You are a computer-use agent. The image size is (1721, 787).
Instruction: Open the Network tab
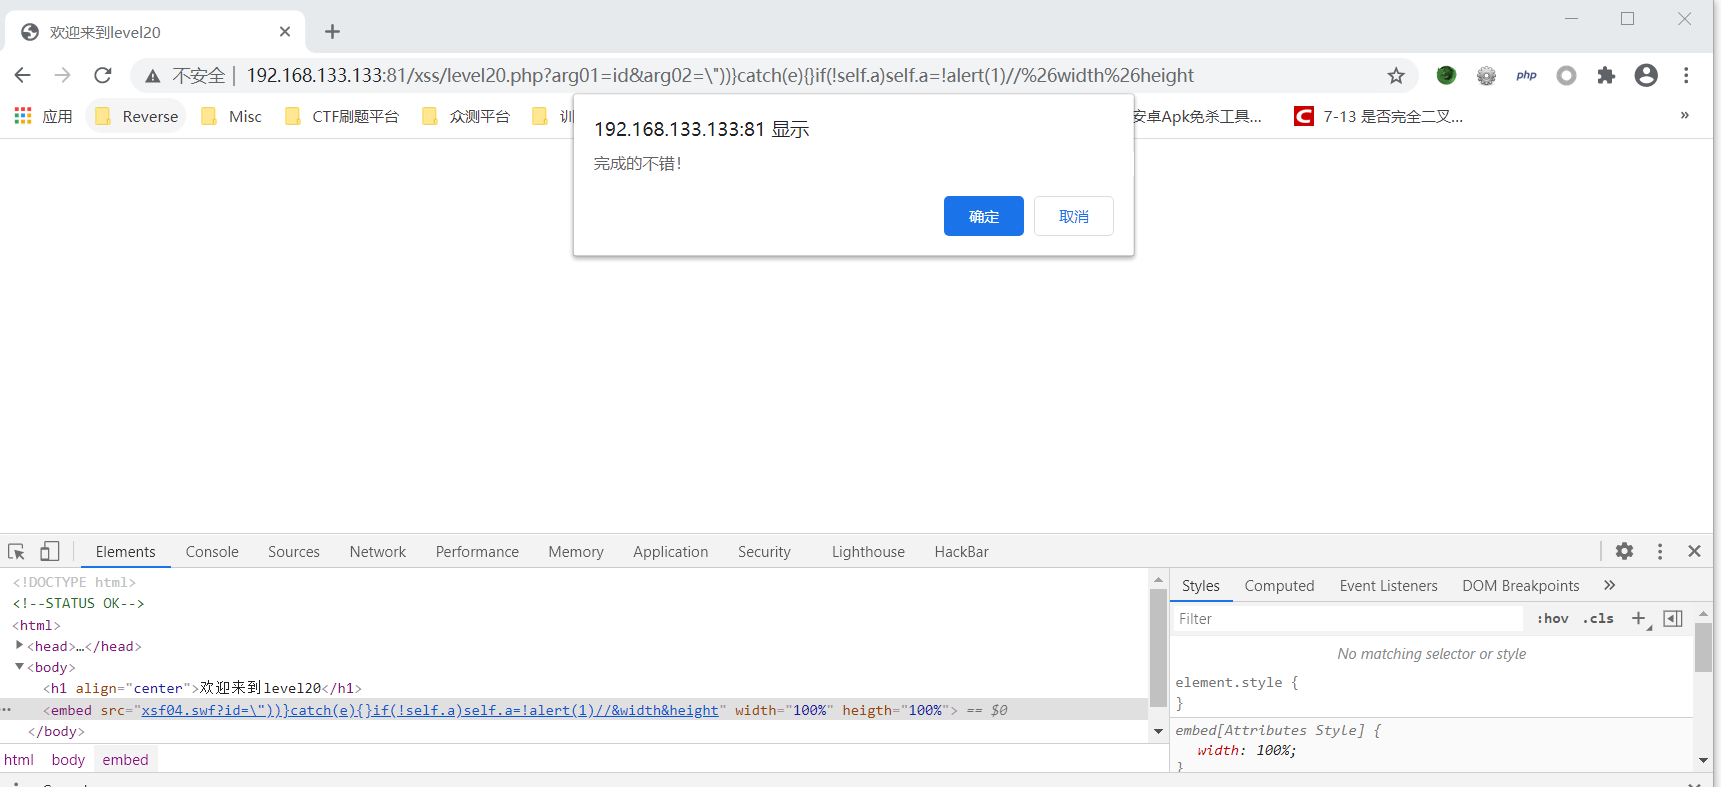[x=377, y=552]
